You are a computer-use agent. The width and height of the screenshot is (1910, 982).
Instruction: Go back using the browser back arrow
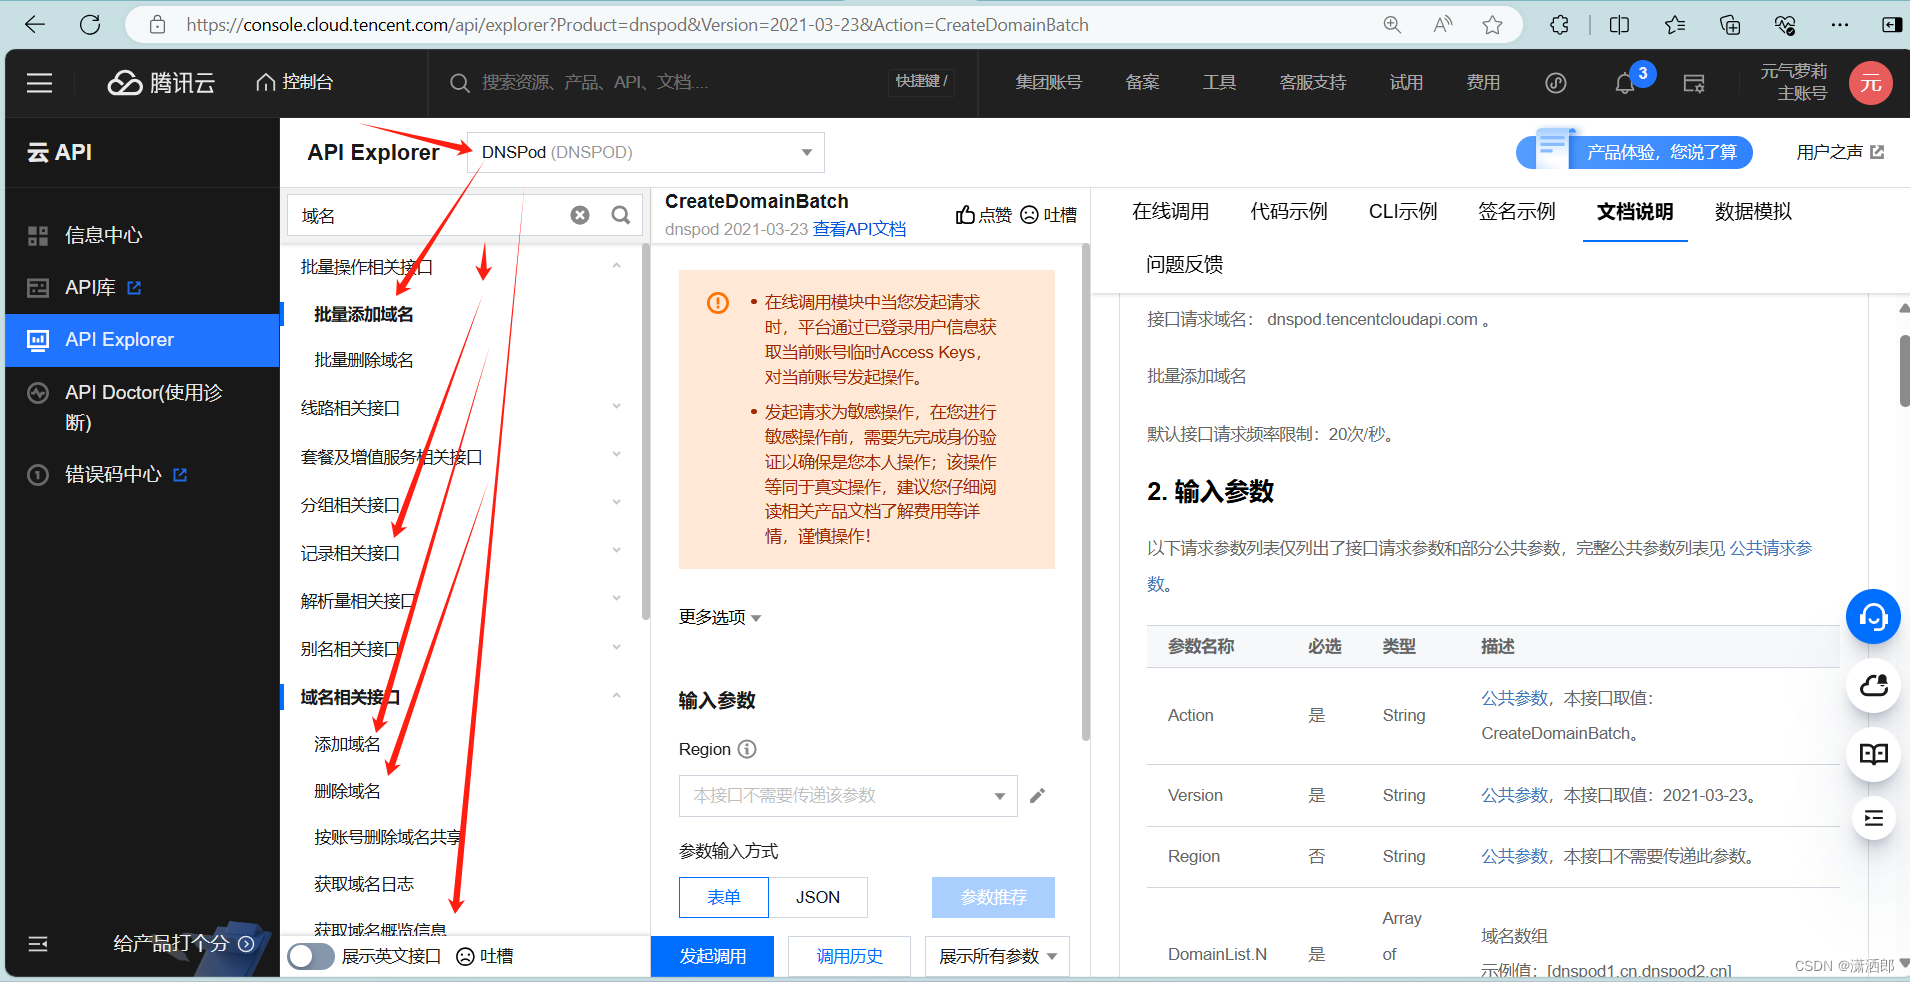(35, 25)
